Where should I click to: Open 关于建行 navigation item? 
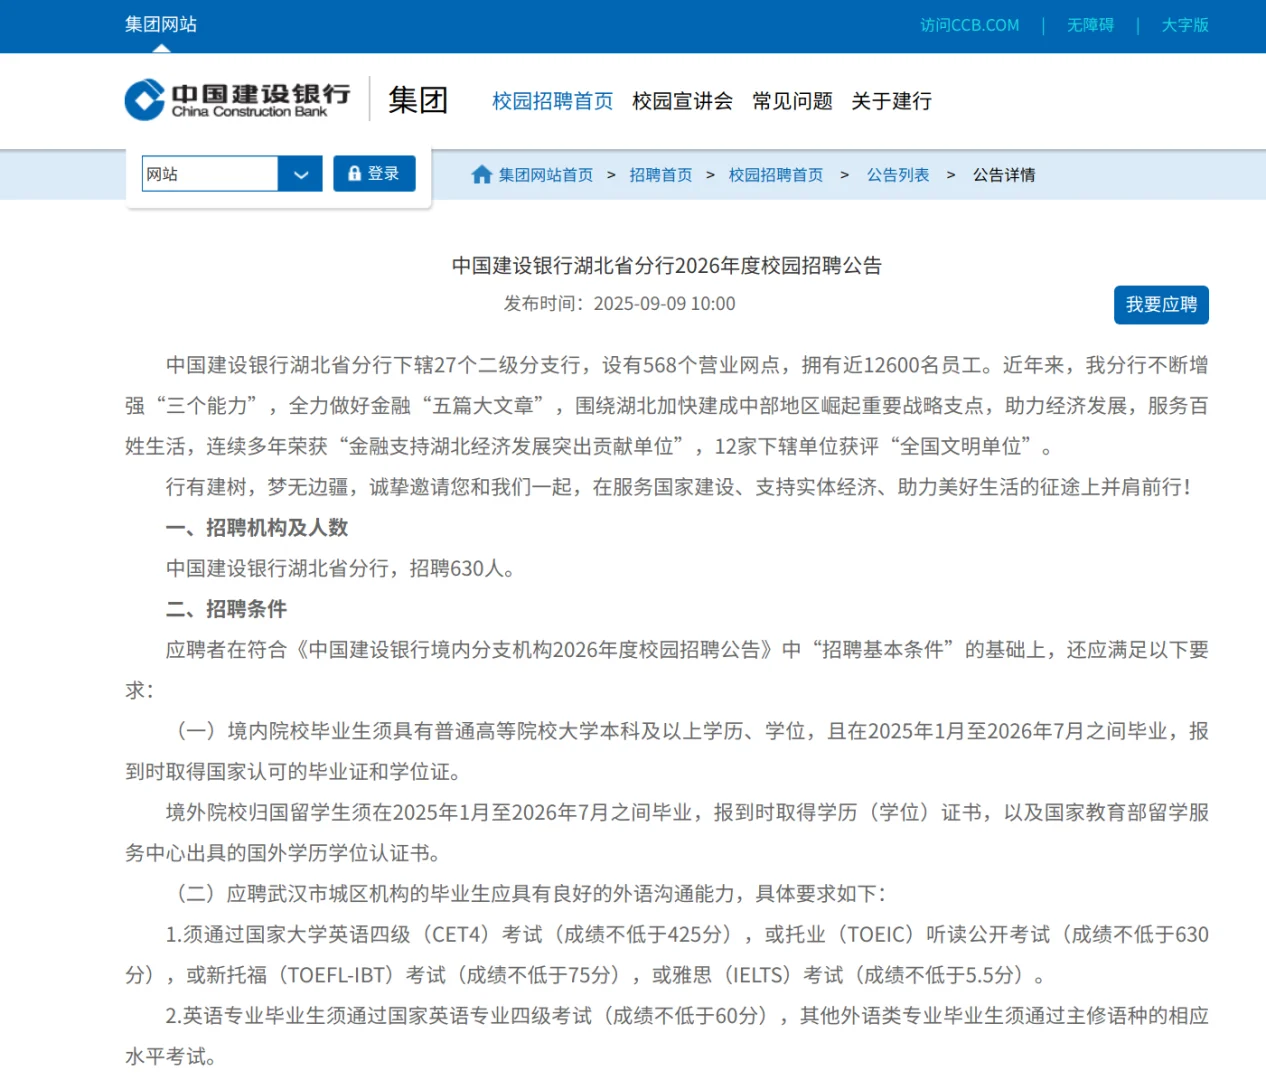(x=891, y=101)
